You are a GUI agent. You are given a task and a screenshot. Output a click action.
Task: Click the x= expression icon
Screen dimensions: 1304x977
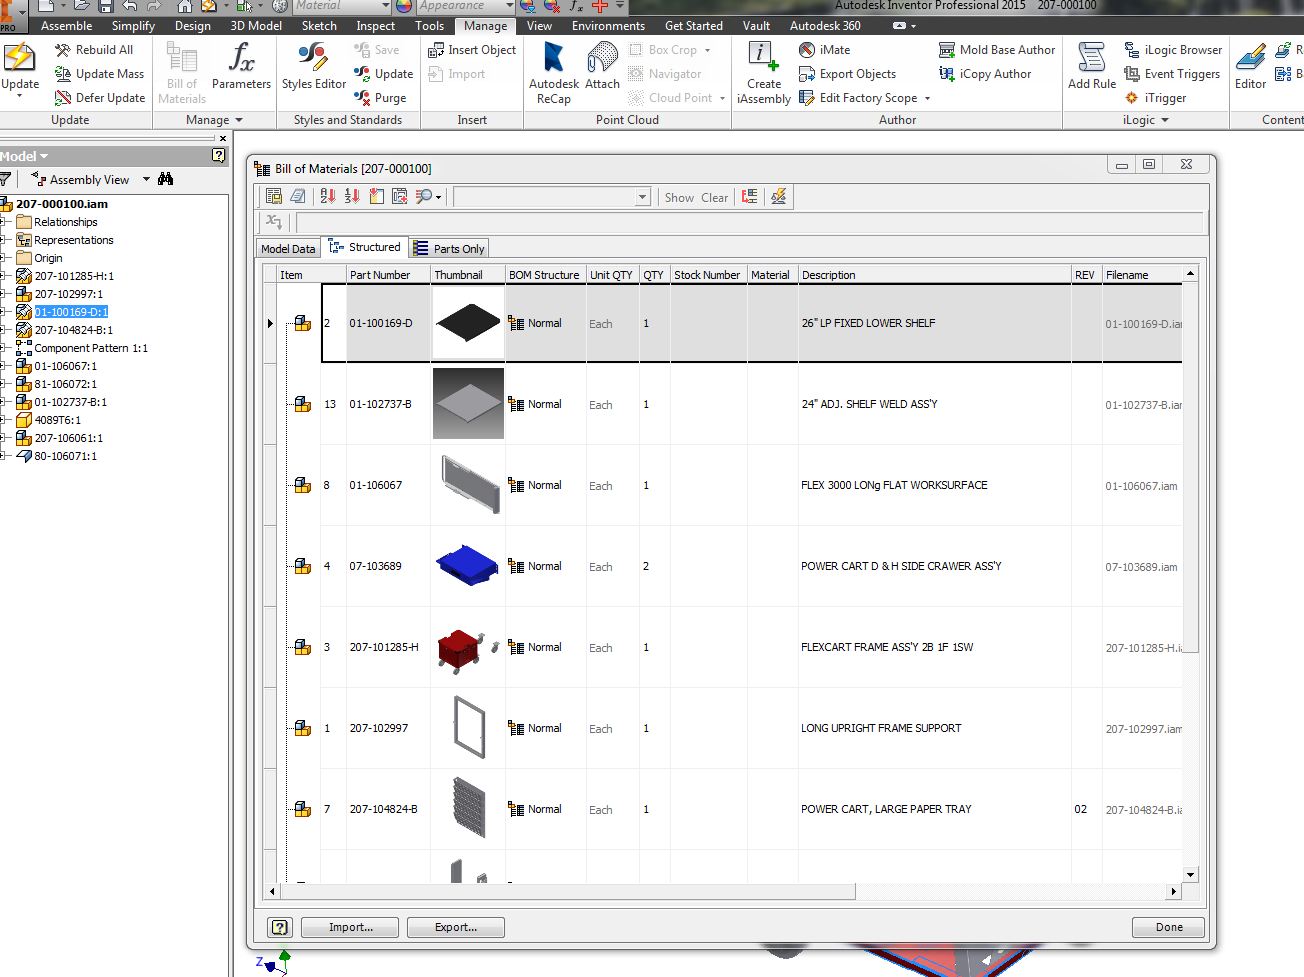274,222
